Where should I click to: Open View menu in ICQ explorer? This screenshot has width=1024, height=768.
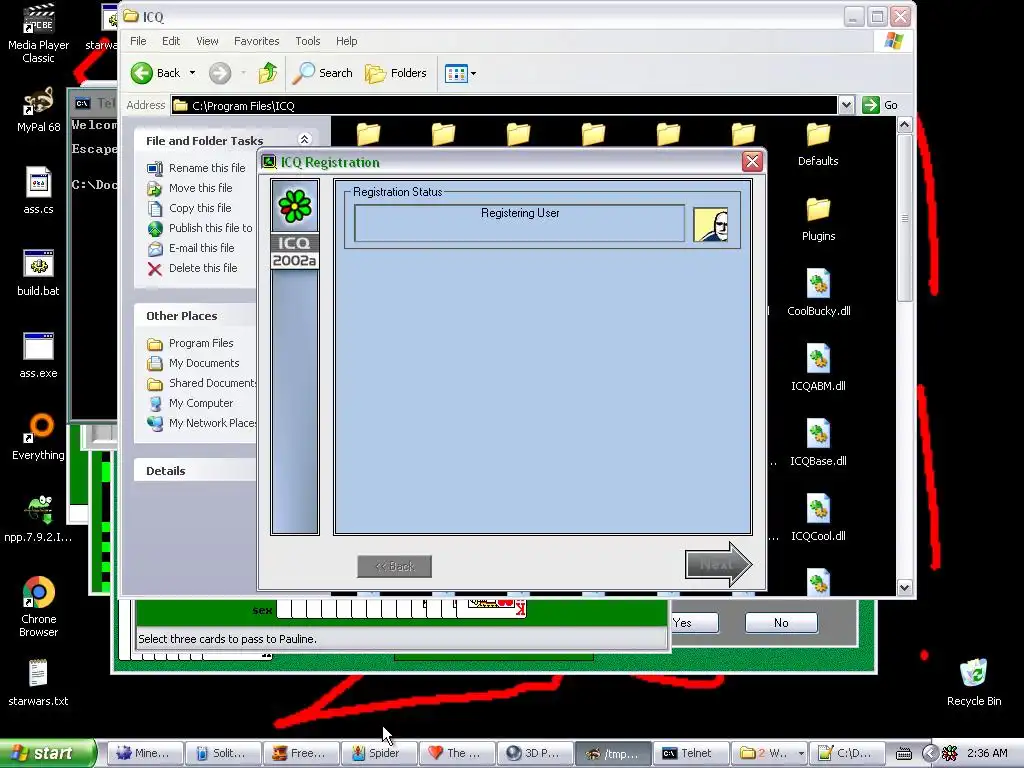[x=208, y=41]
